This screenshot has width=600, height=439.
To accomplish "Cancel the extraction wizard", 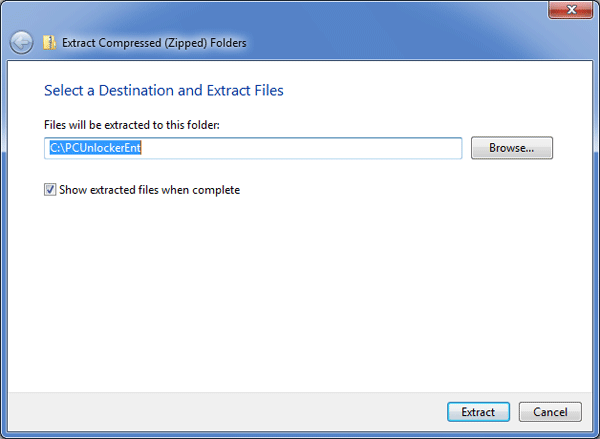I will 550,412.
